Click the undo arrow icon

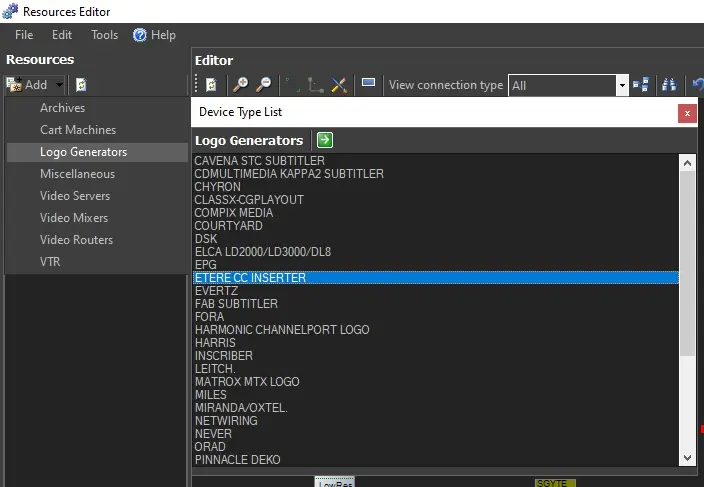pyautogui.click(x=697, y=85)
